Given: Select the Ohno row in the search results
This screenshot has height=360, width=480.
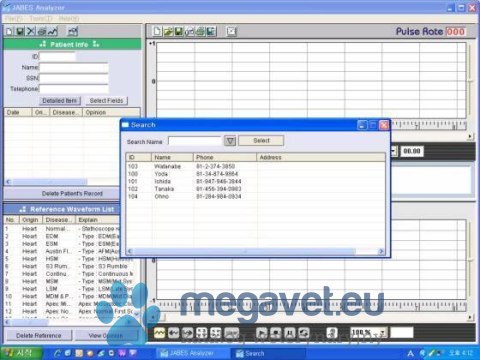Looking at the screenshot, I should [x=256, y=196].
